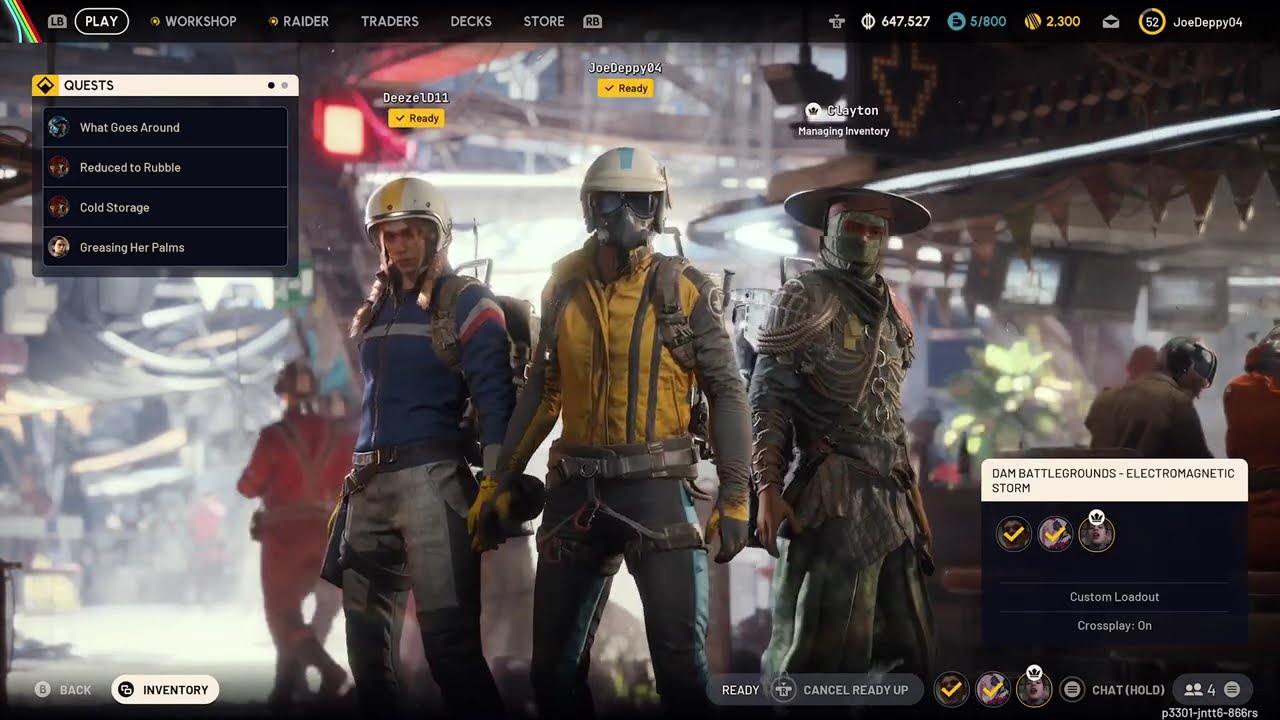Click the Cold Storage quest giver icon

pyautogui.click(x=59, y=207)
